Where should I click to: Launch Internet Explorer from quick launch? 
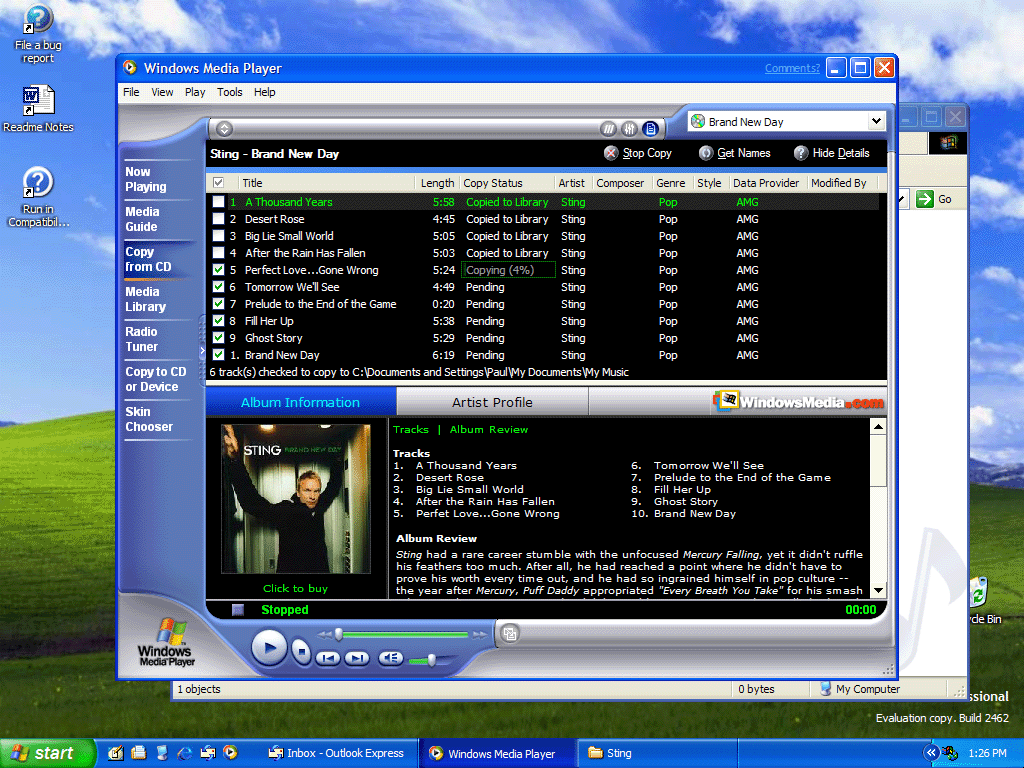(x=185, y=753)
